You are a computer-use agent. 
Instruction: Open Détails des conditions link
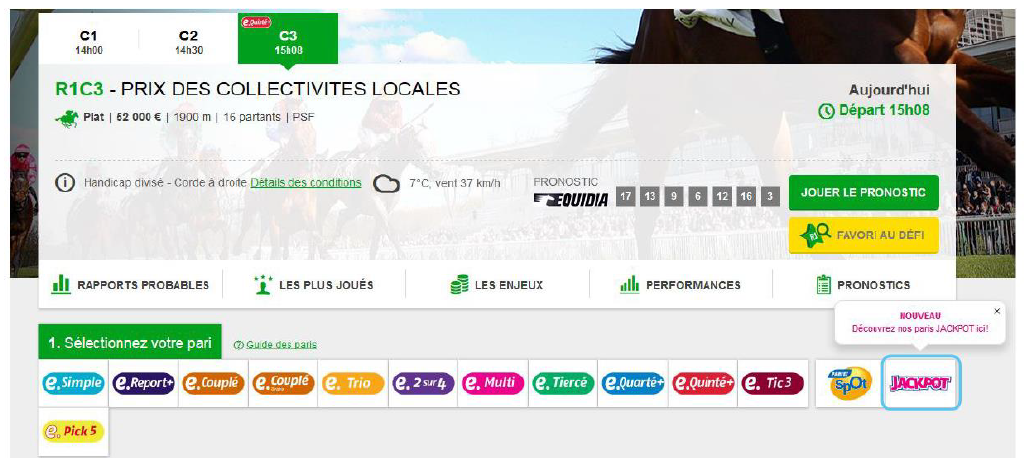click(306, 183)
